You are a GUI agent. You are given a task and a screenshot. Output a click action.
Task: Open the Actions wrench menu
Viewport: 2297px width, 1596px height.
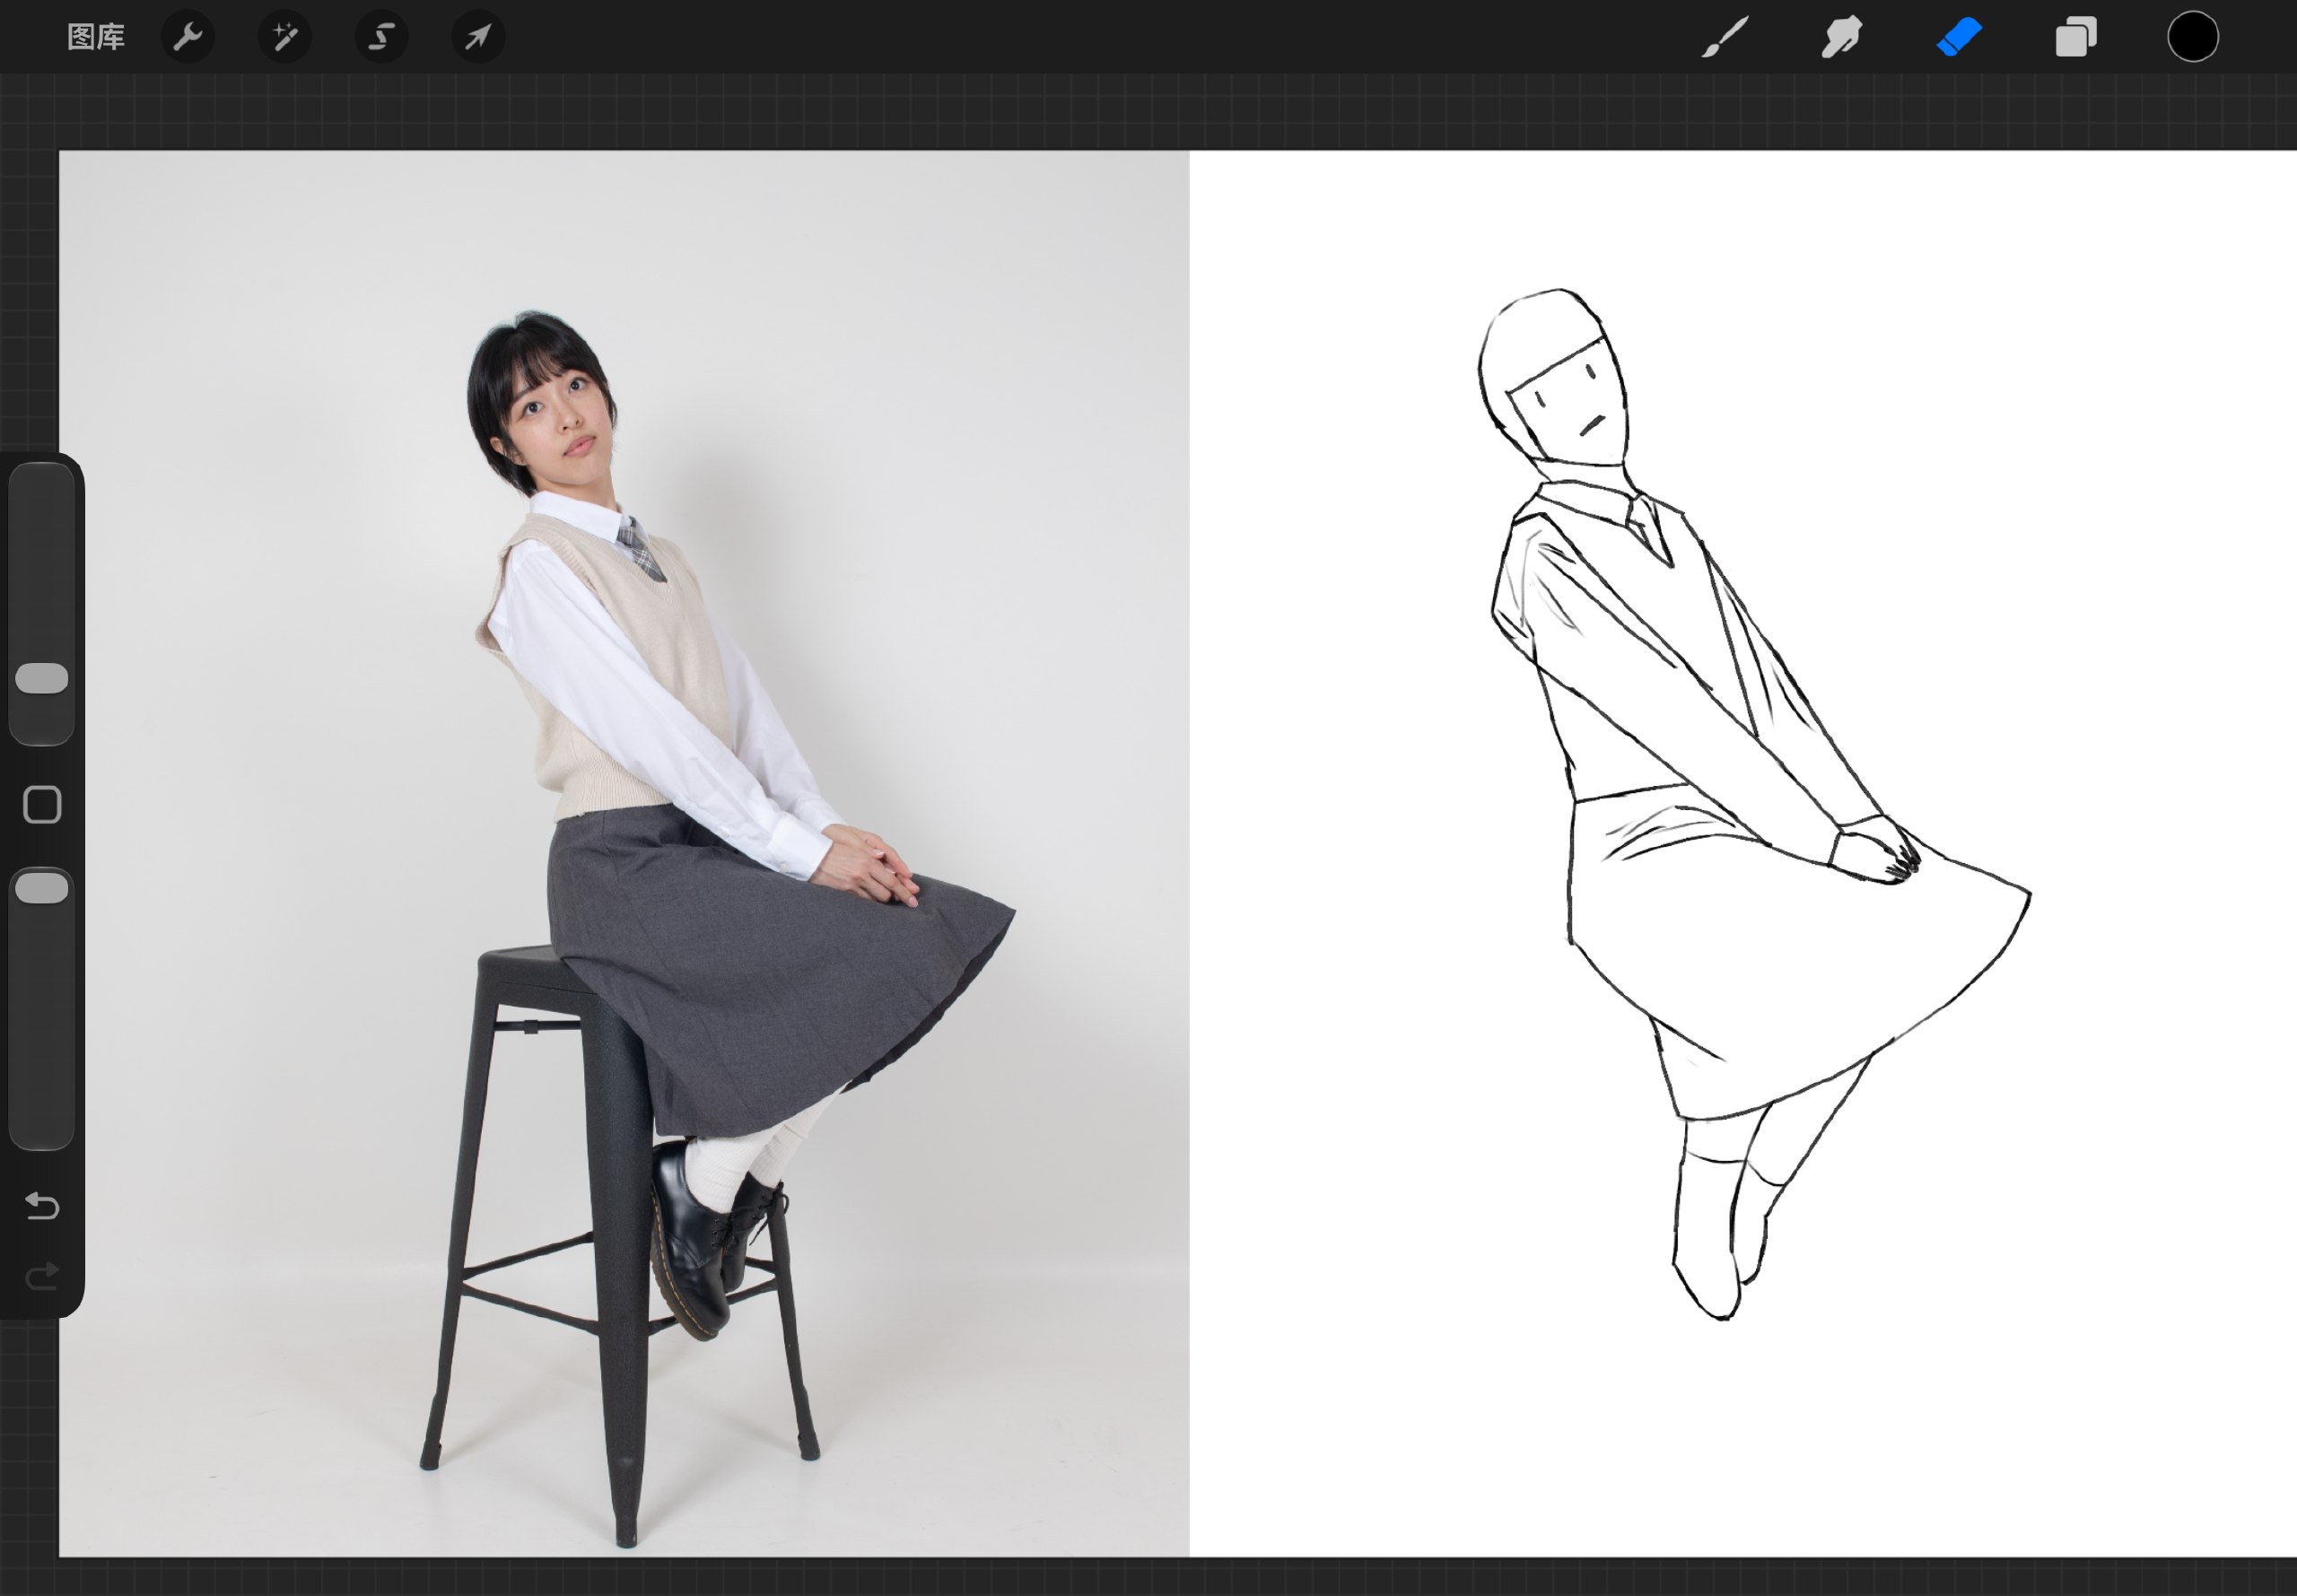coord(188,38)
